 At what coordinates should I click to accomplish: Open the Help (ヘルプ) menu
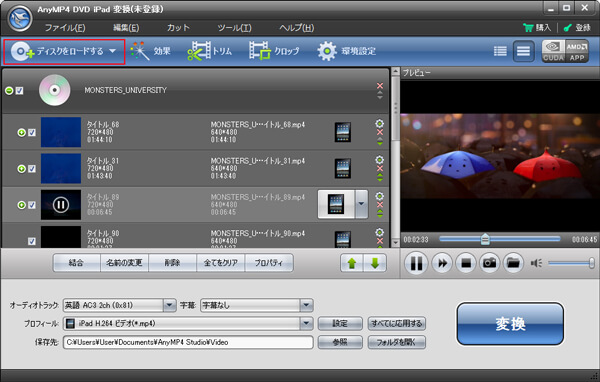coord(297,28)
